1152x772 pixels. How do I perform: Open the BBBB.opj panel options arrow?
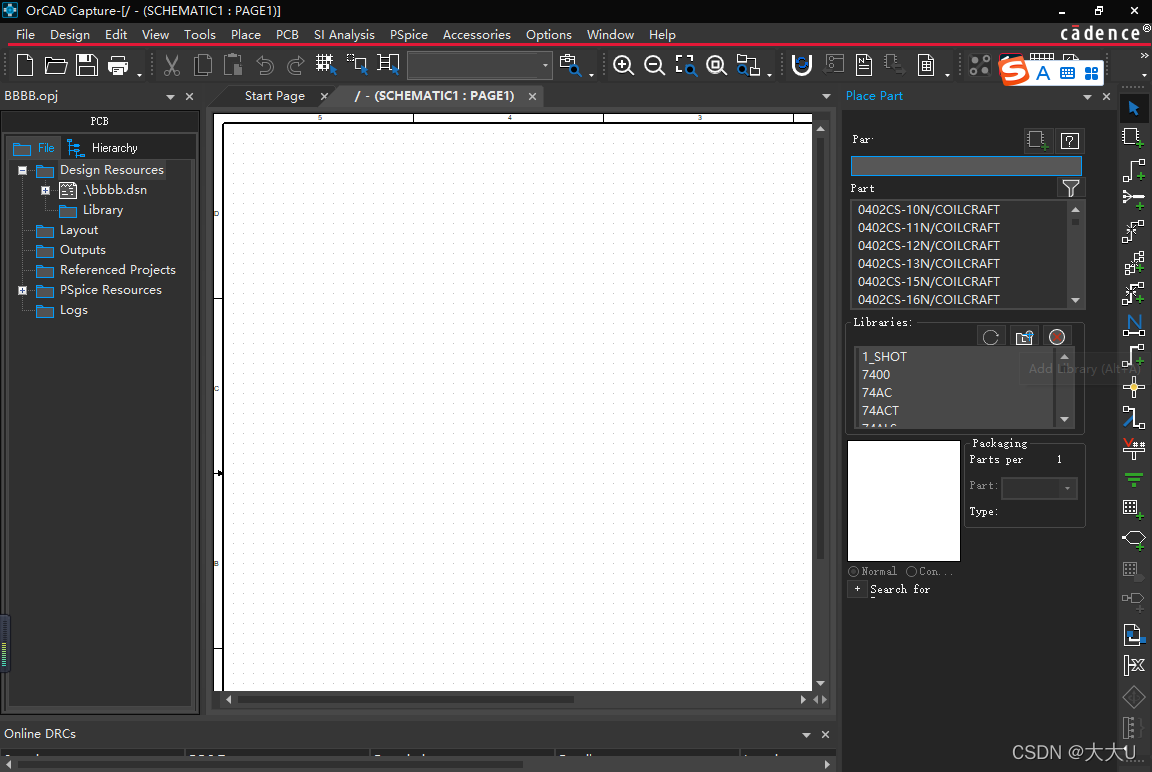click(170, 97)
